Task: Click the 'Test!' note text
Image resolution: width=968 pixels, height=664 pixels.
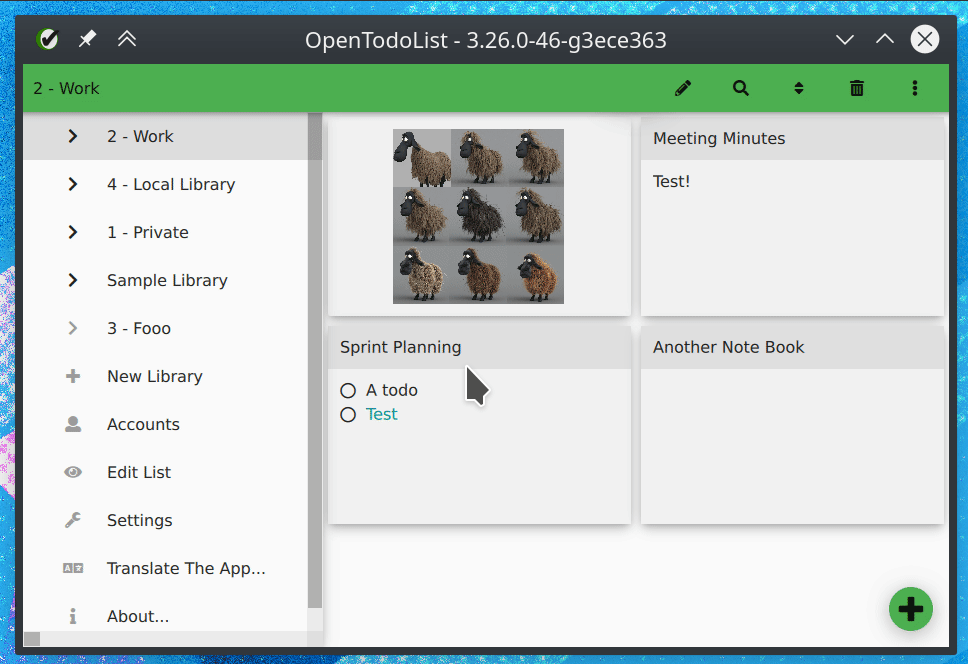Action: (x=671, y=181)
